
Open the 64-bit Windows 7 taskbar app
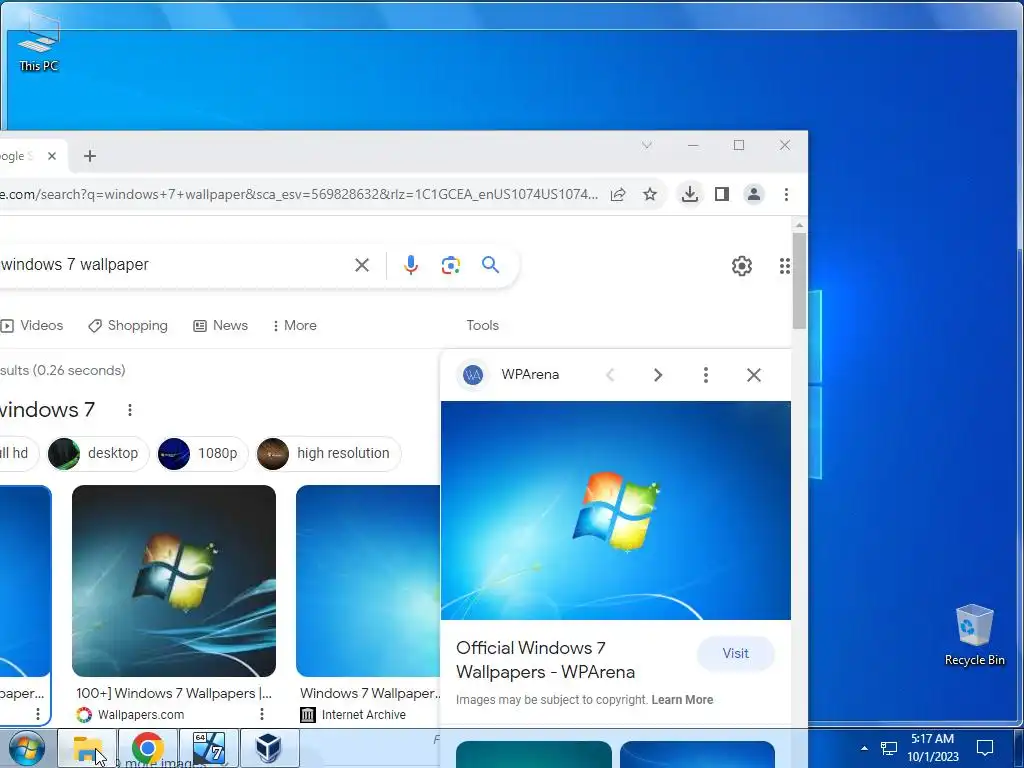tap(209, 748)
